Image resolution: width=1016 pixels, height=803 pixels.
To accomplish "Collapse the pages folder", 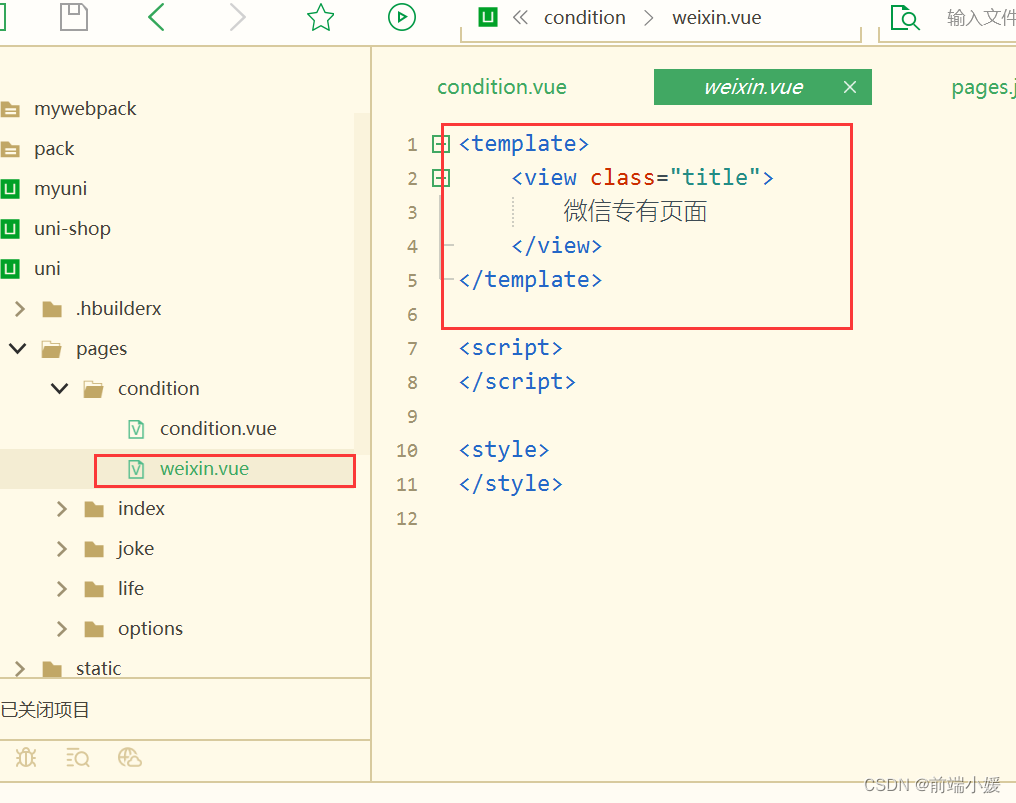I will point(18,349).
